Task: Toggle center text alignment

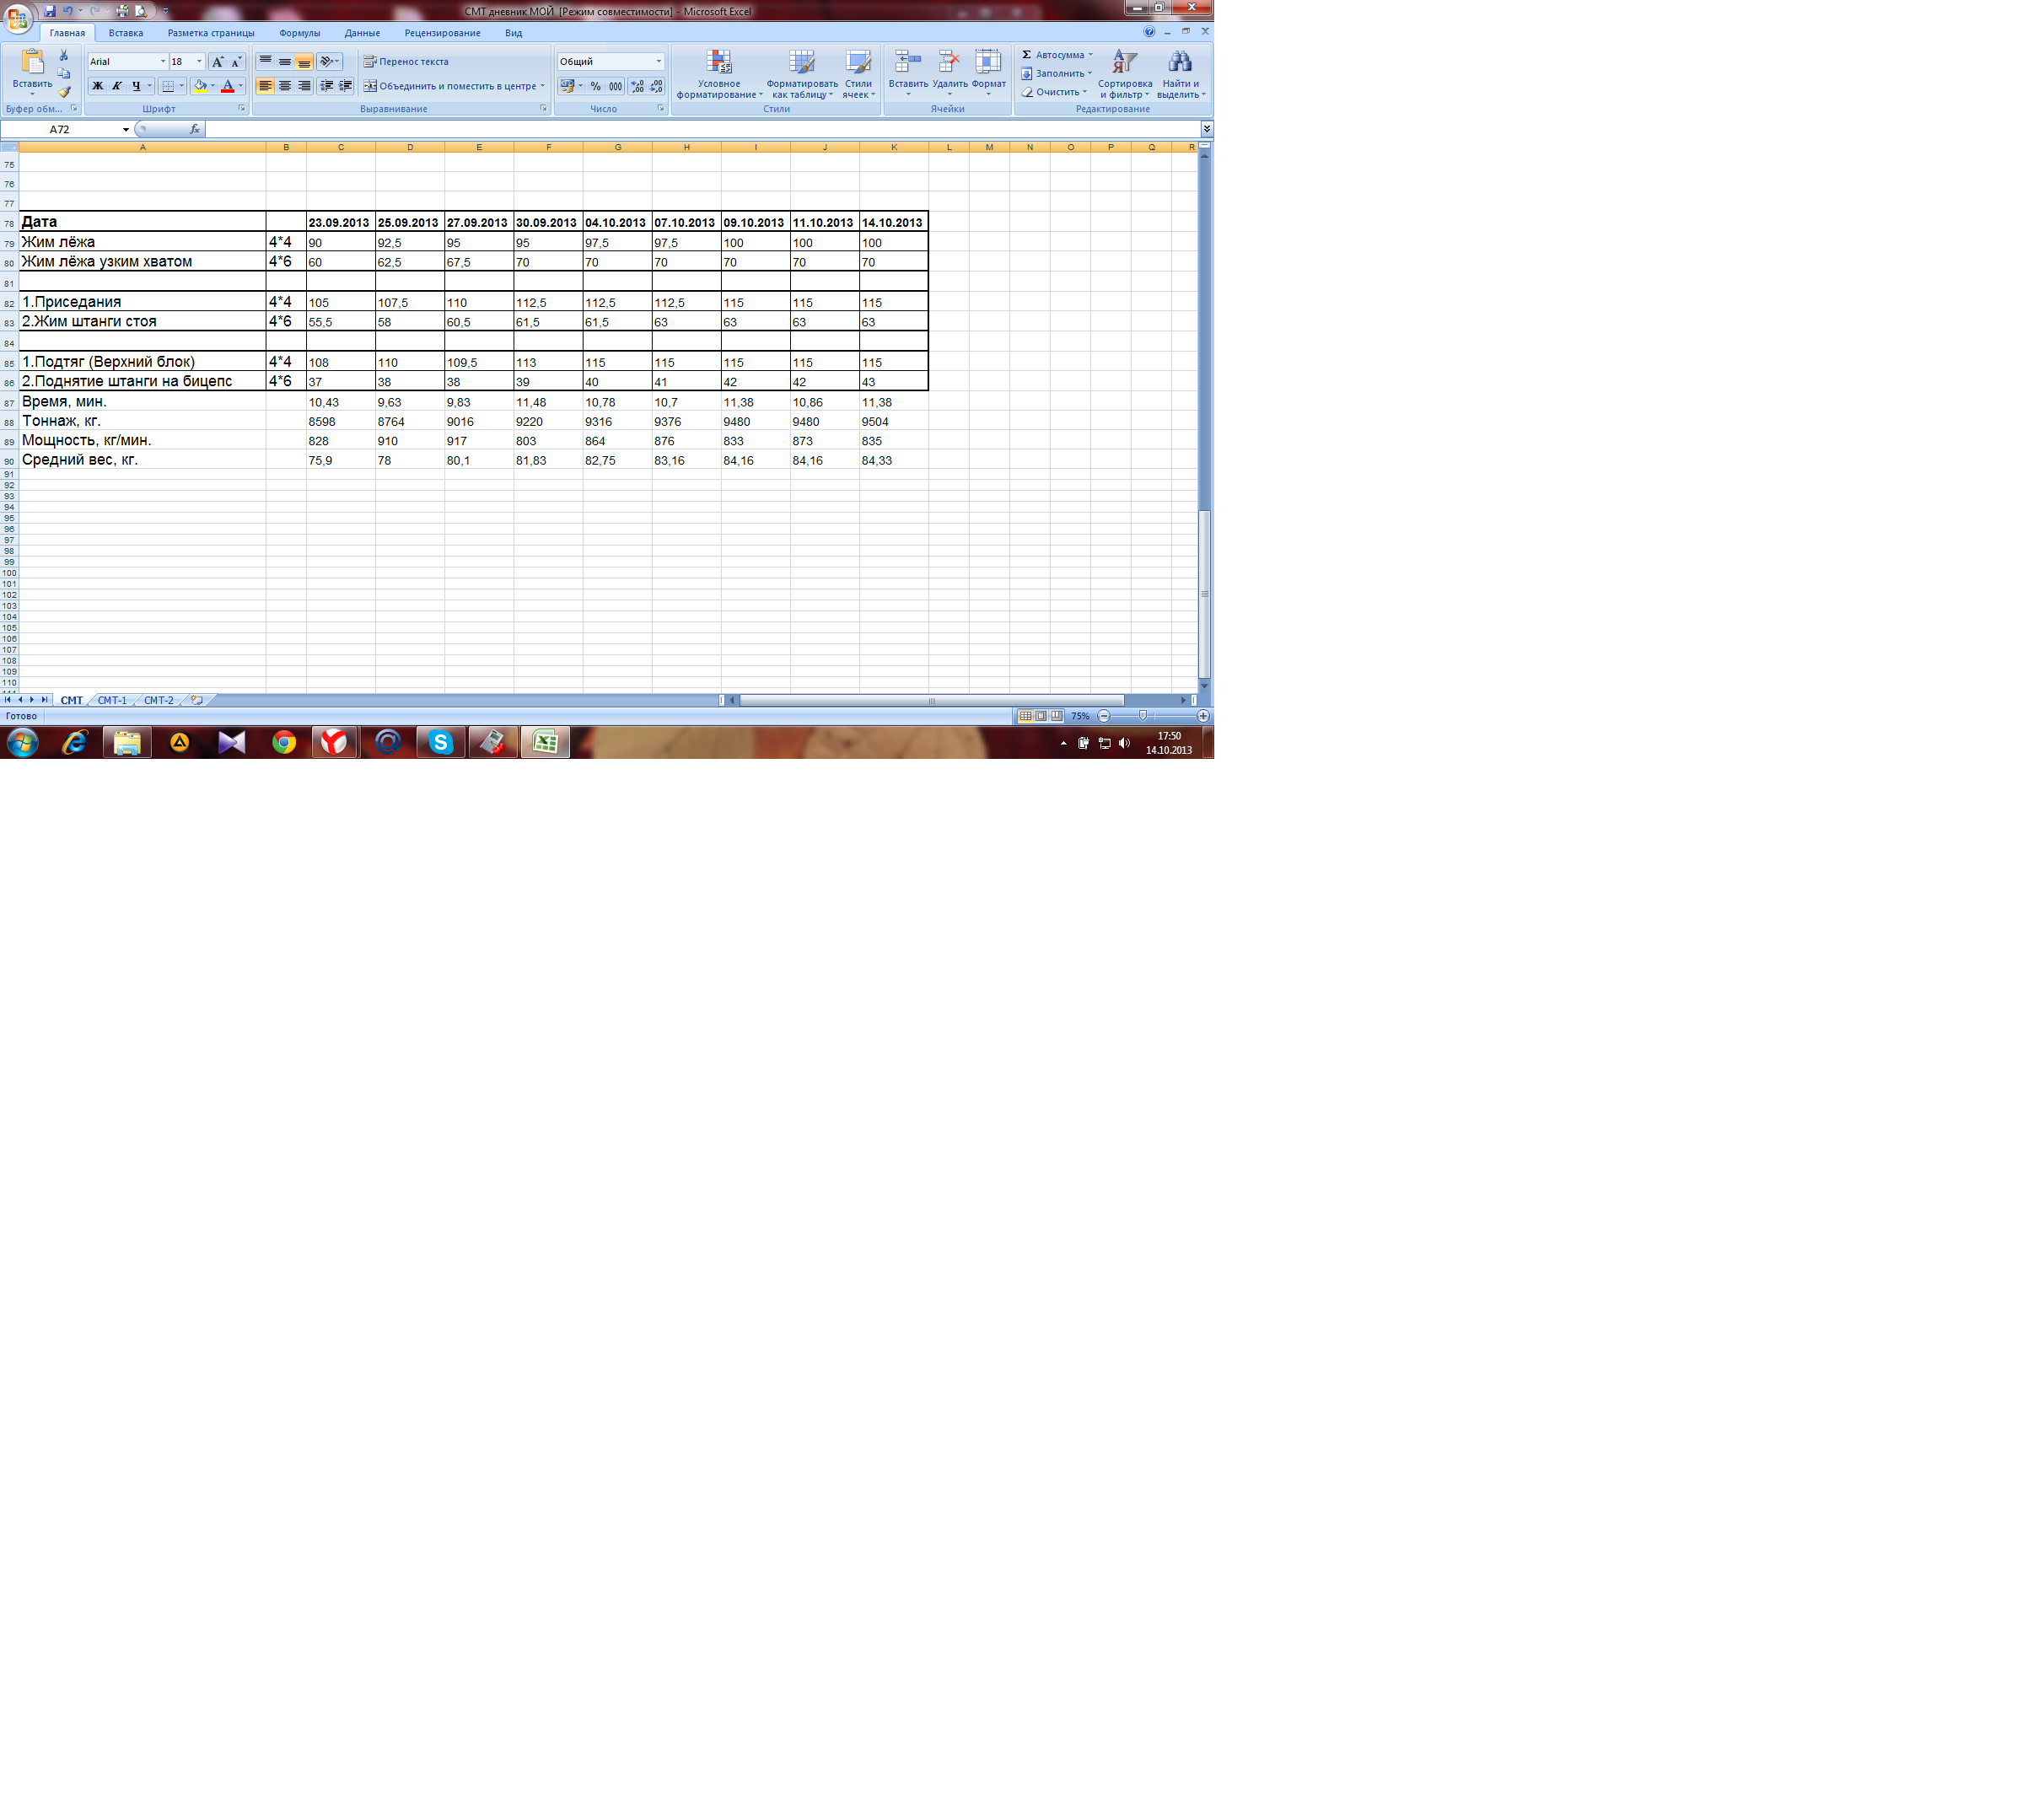Action: pyautogui.click(x=285, y=87)
